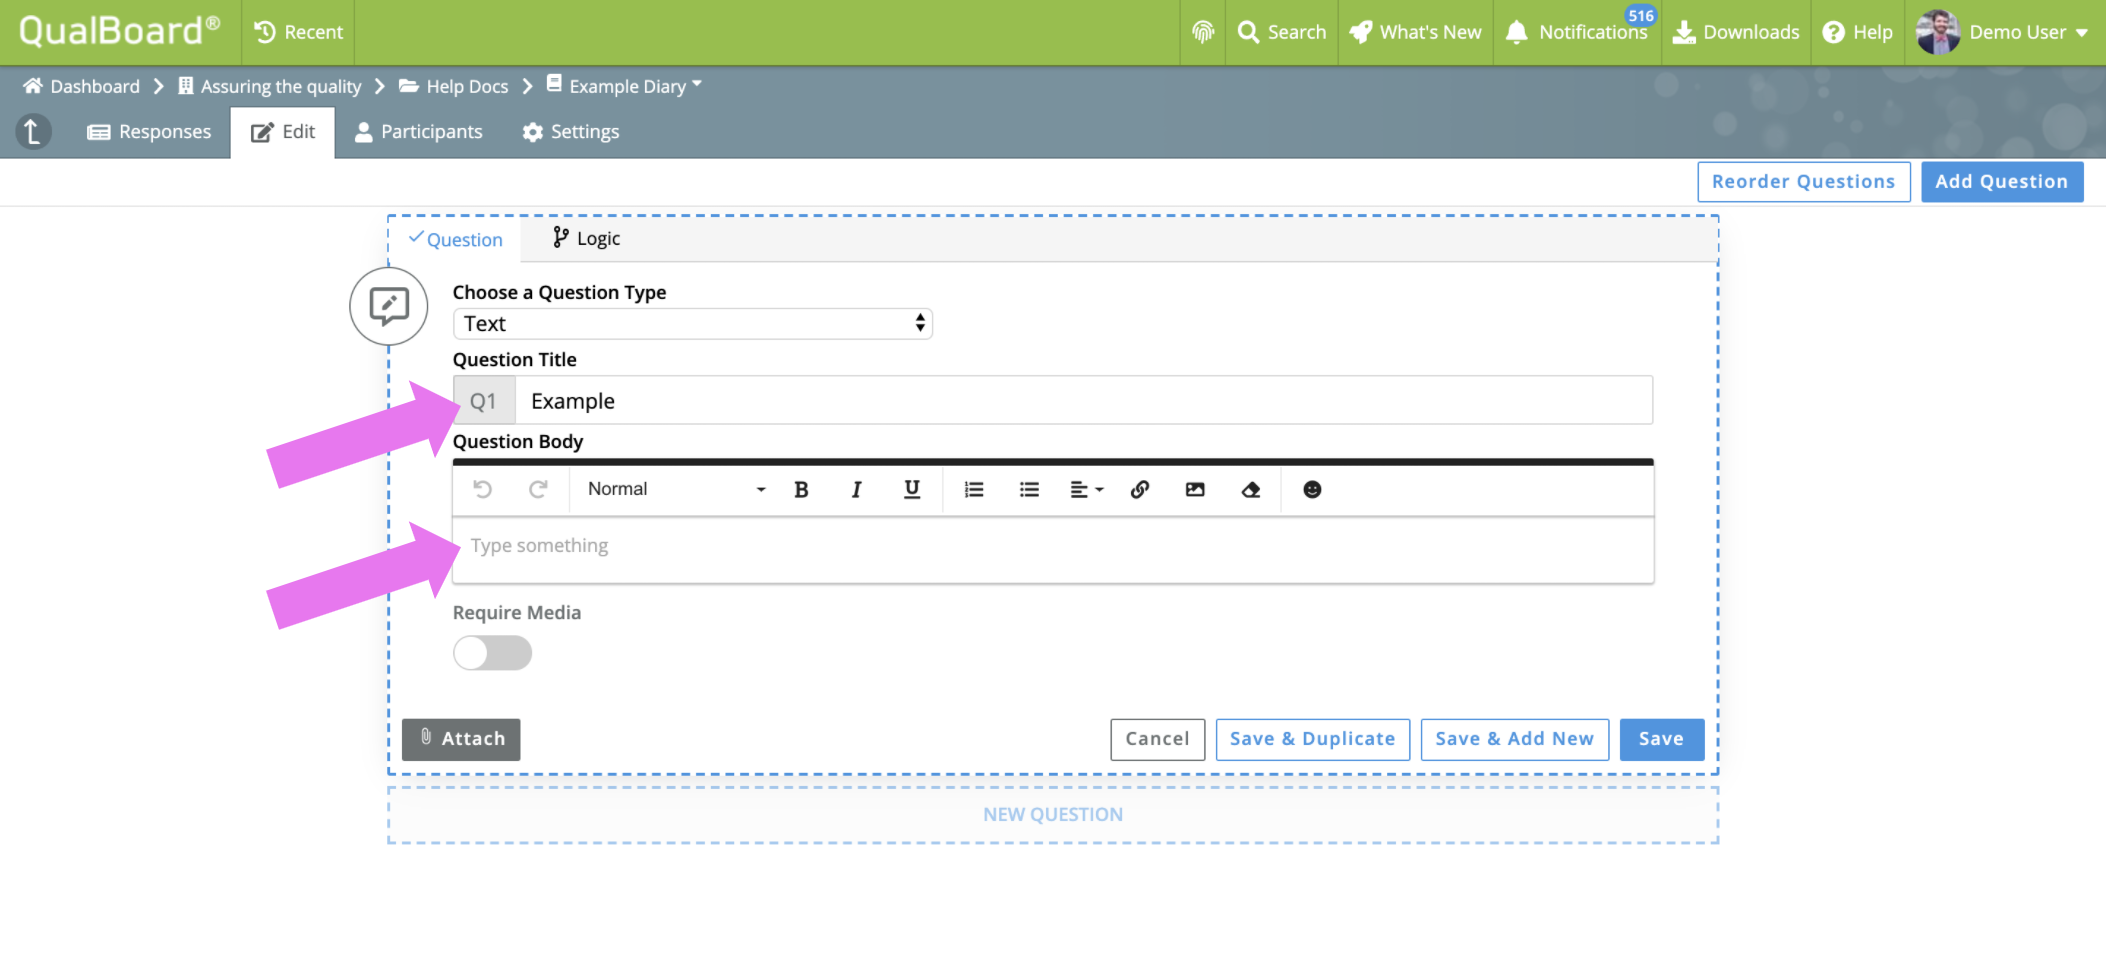This screenshot has width=2106, height=980.
Task: Click the Attach button
Action: point(461,739)
